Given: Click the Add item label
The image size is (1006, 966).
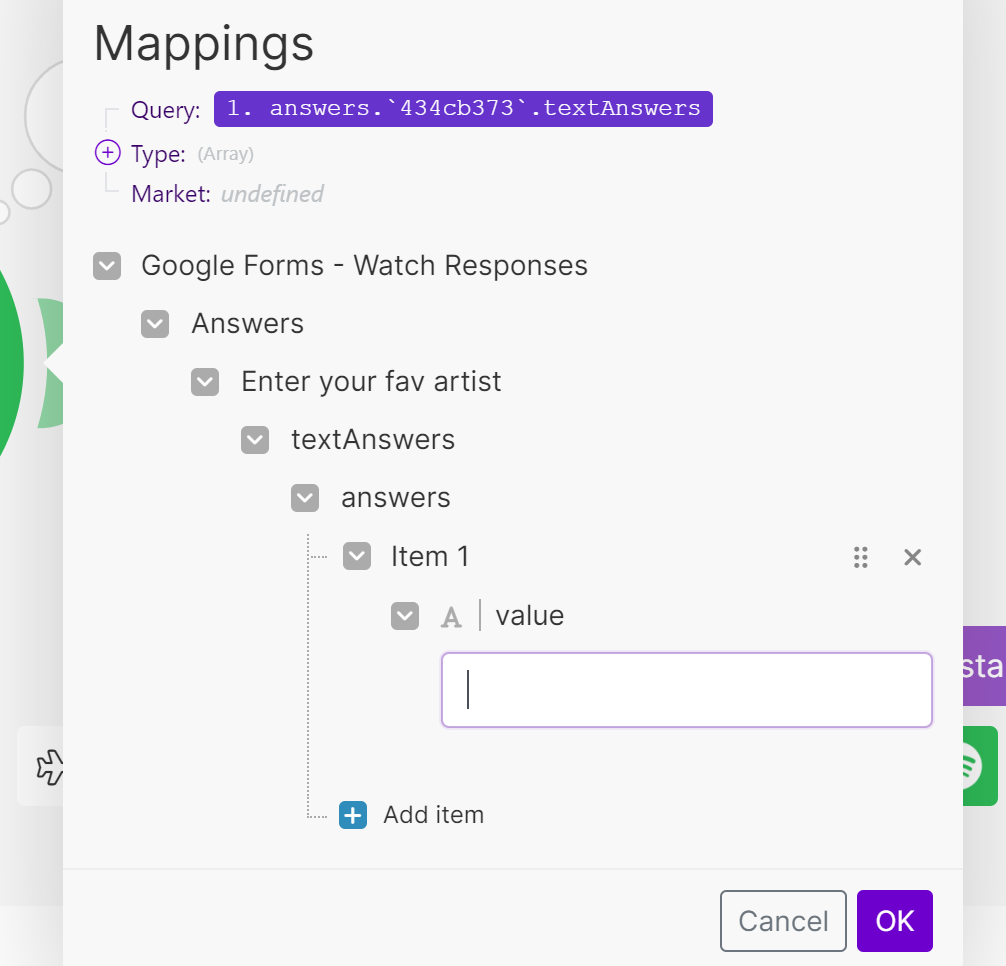Looking at the screenshot, I should tap(433, 815).
